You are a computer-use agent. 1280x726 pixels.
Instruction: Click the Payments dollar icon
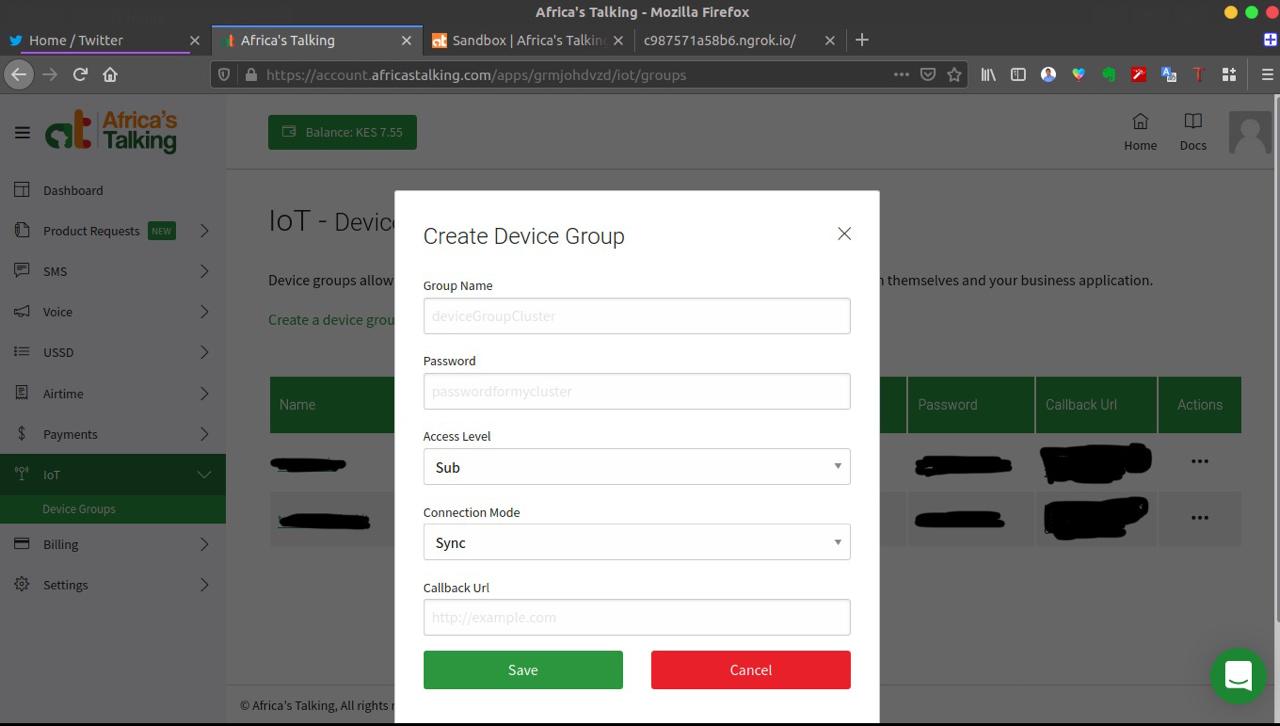coord(22,434)
